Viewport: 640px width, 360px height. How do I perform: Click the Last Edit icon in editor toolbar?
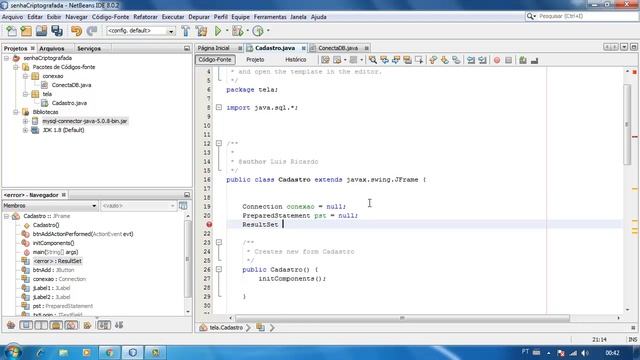[325, 60]
